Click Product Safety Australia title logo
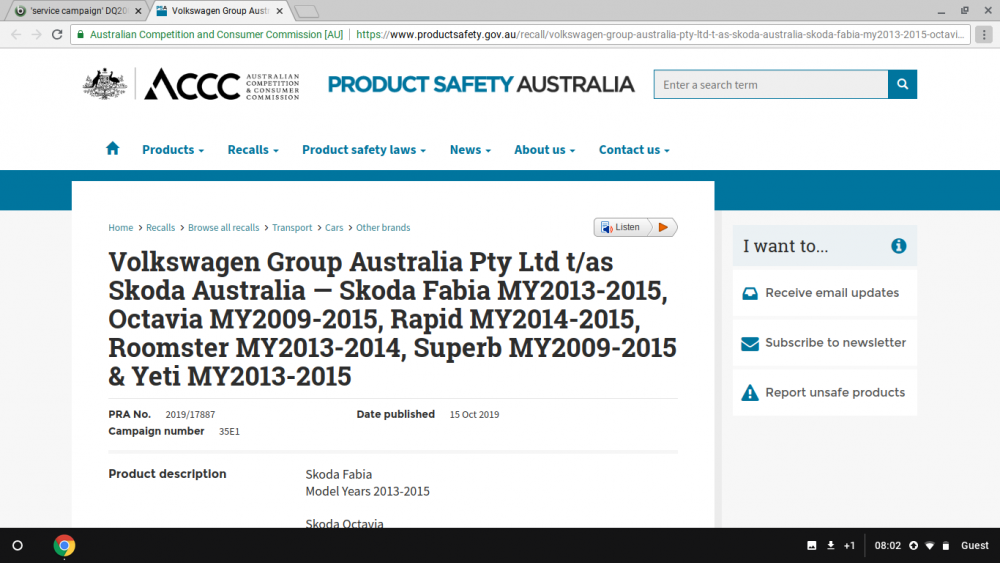The width and height of the screenshot is (1000, 563). tap(481, 84)
